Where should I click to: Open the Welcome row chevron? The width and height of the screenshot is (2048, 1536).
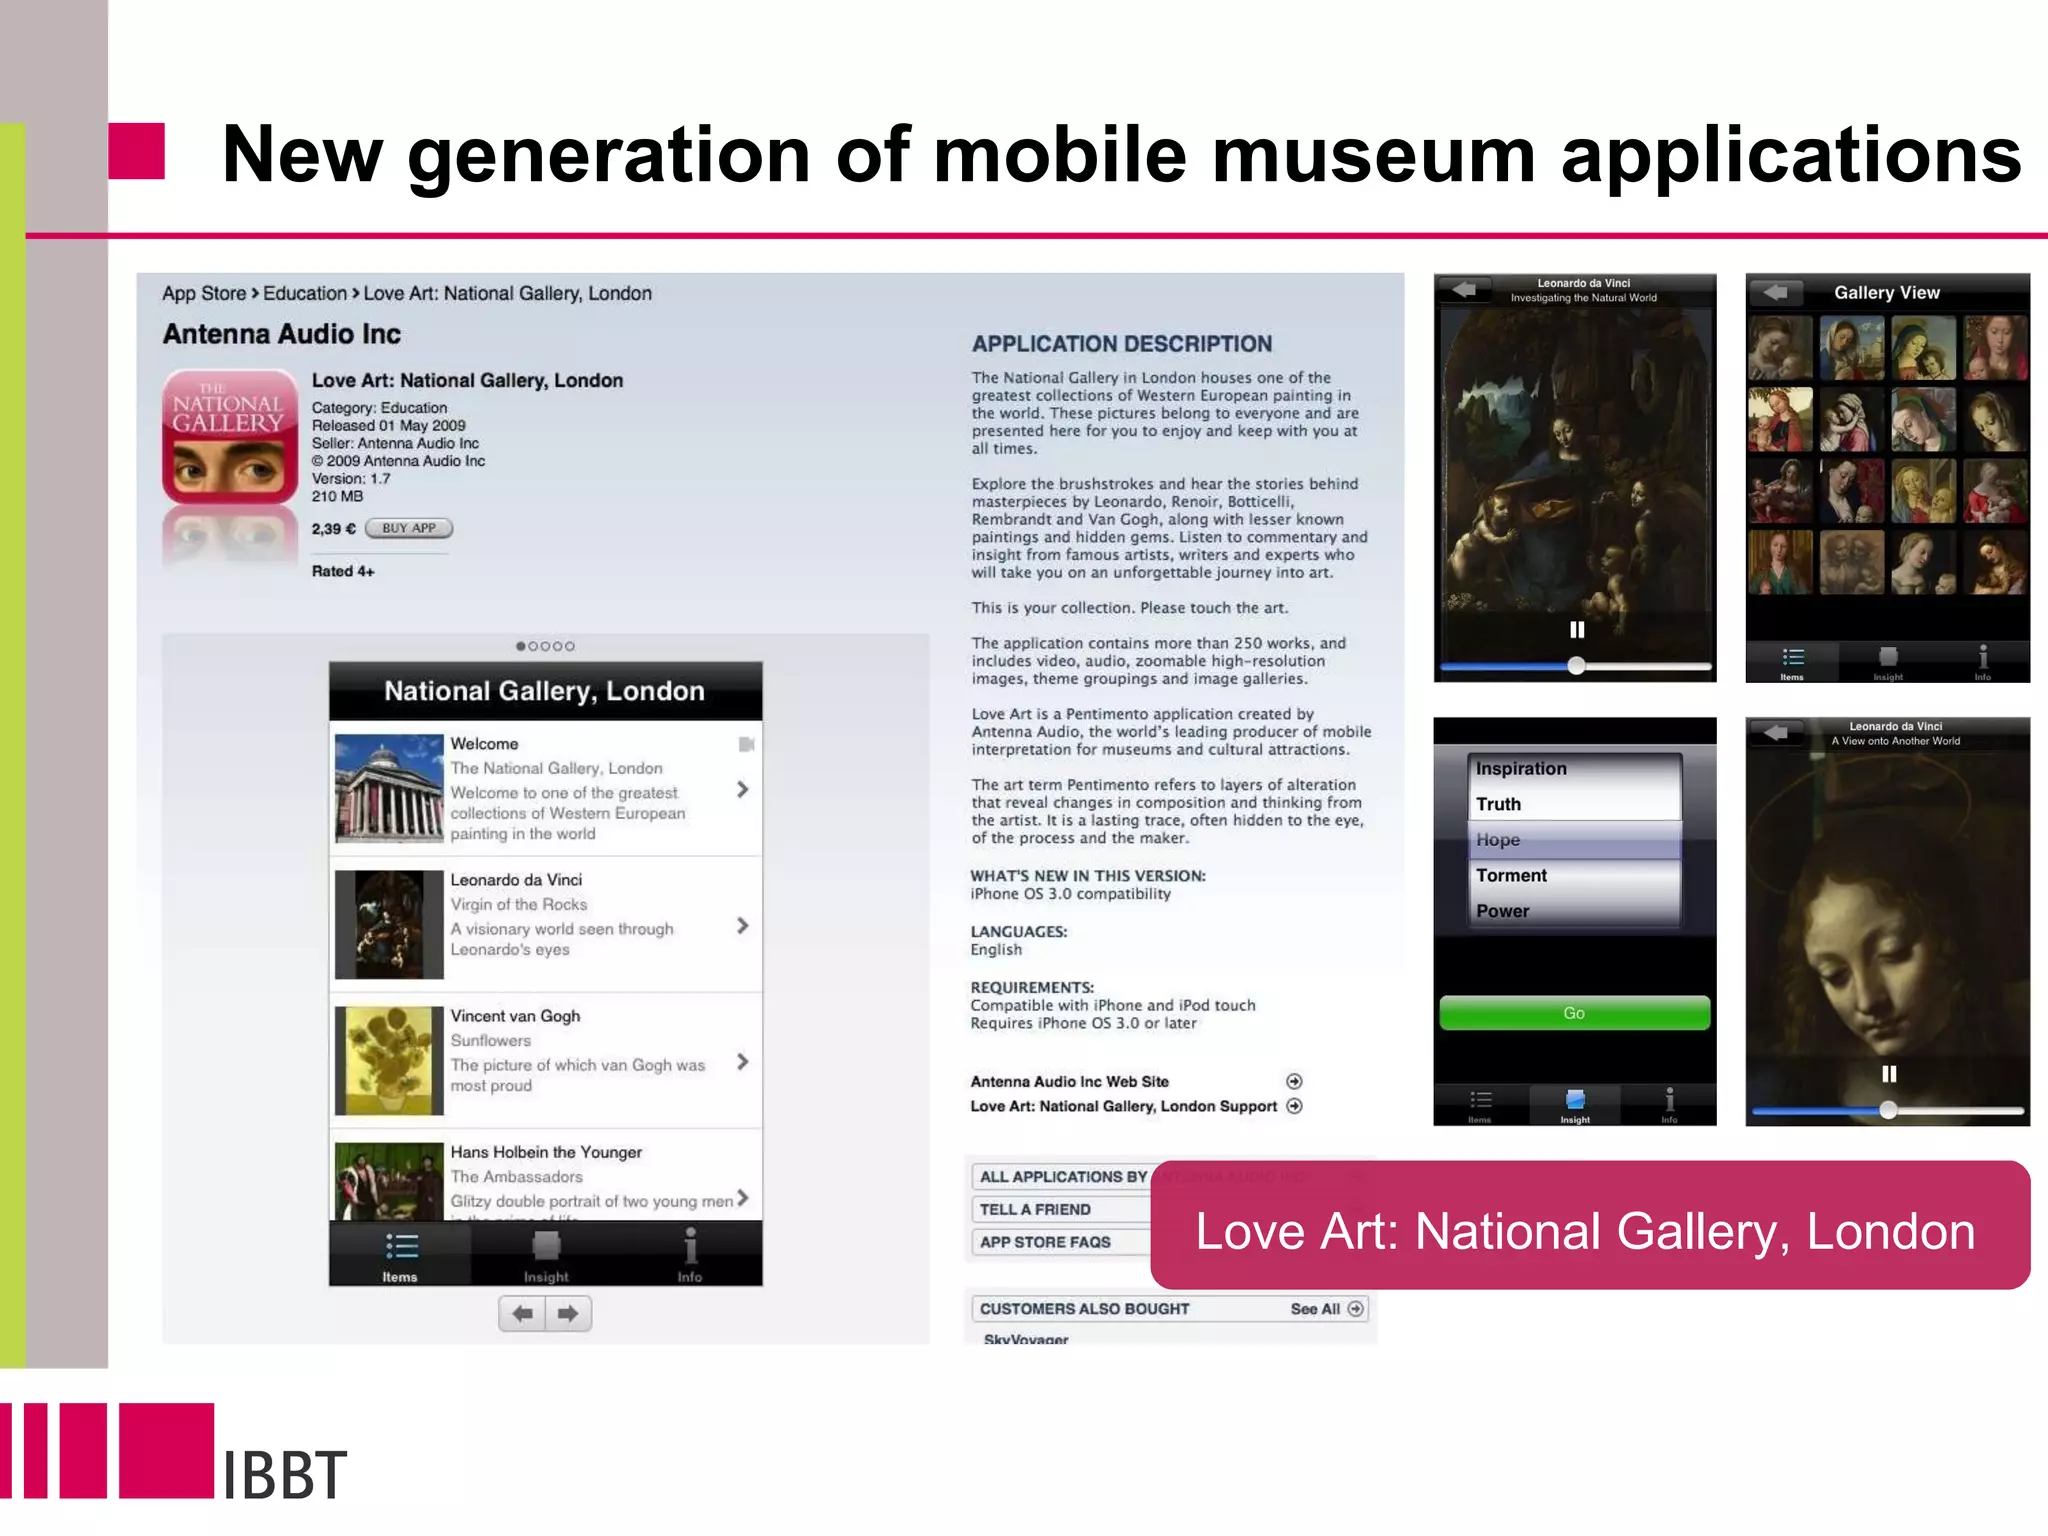click(x=742, y=789)
